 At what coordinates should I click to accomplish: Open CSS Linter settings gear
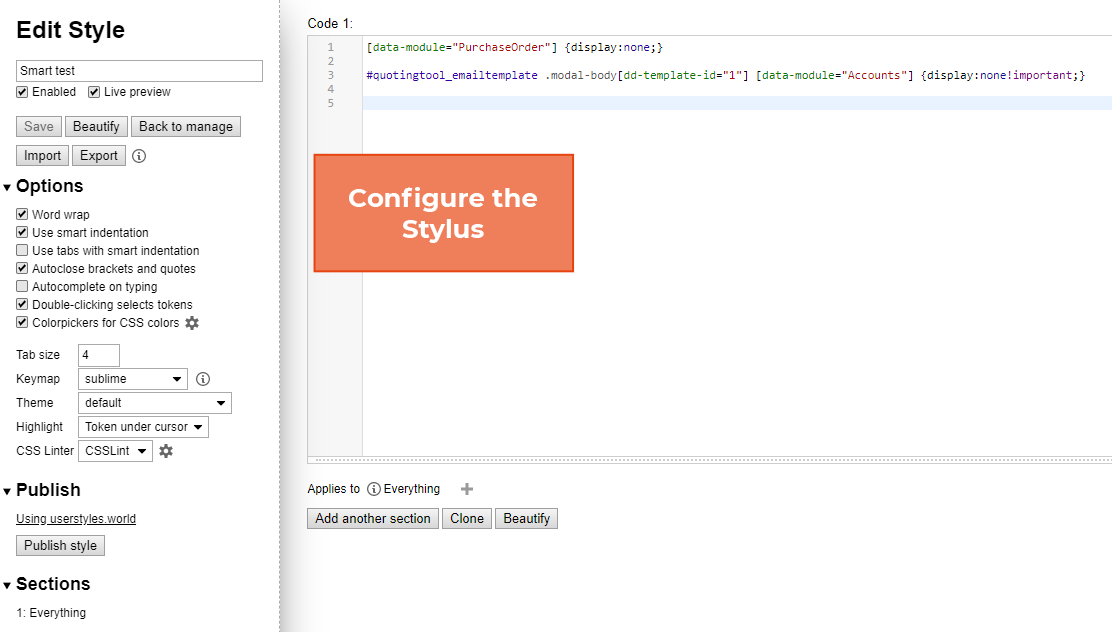point(166,451)
